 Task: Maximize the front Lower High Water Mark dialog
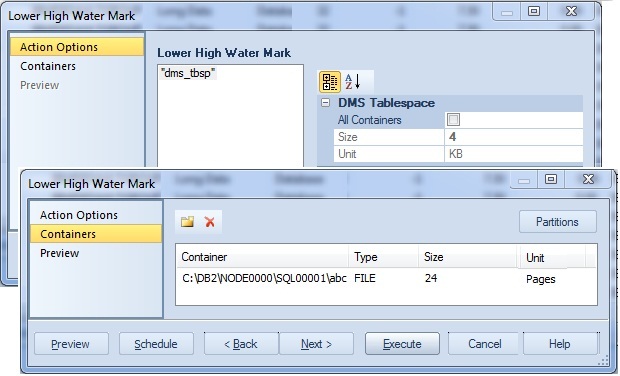(551, 179)
